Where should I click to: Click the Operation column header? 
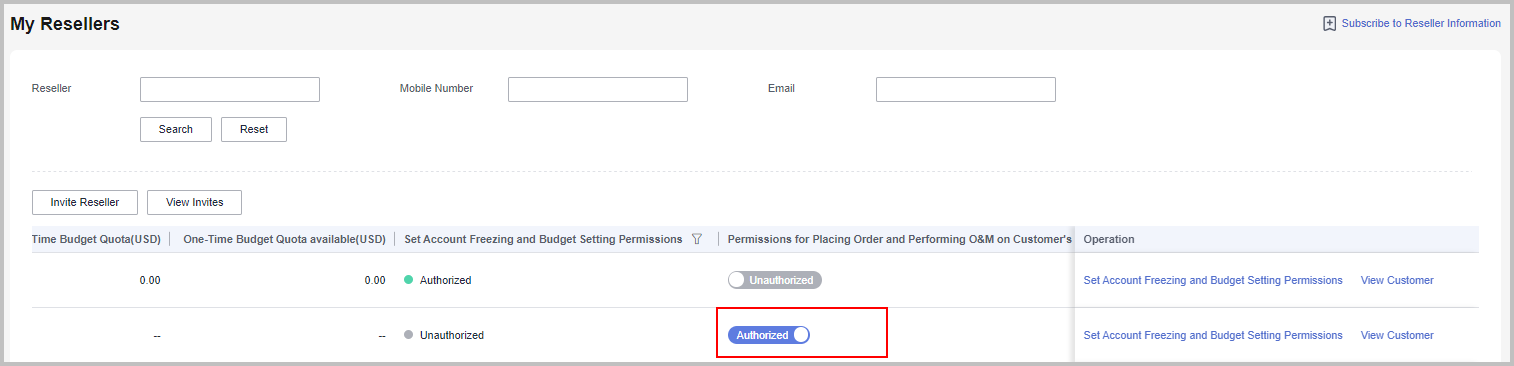click(1109, 240)
